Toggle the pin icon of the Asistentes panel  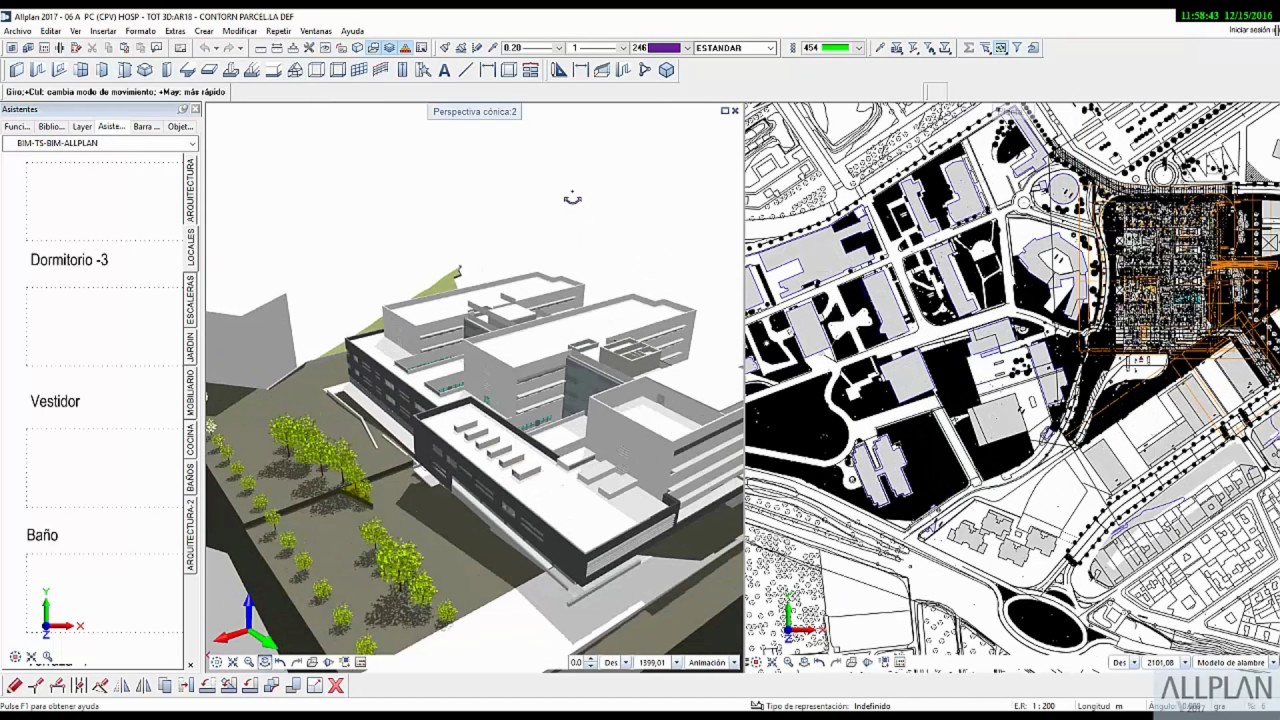pos(183,109)
